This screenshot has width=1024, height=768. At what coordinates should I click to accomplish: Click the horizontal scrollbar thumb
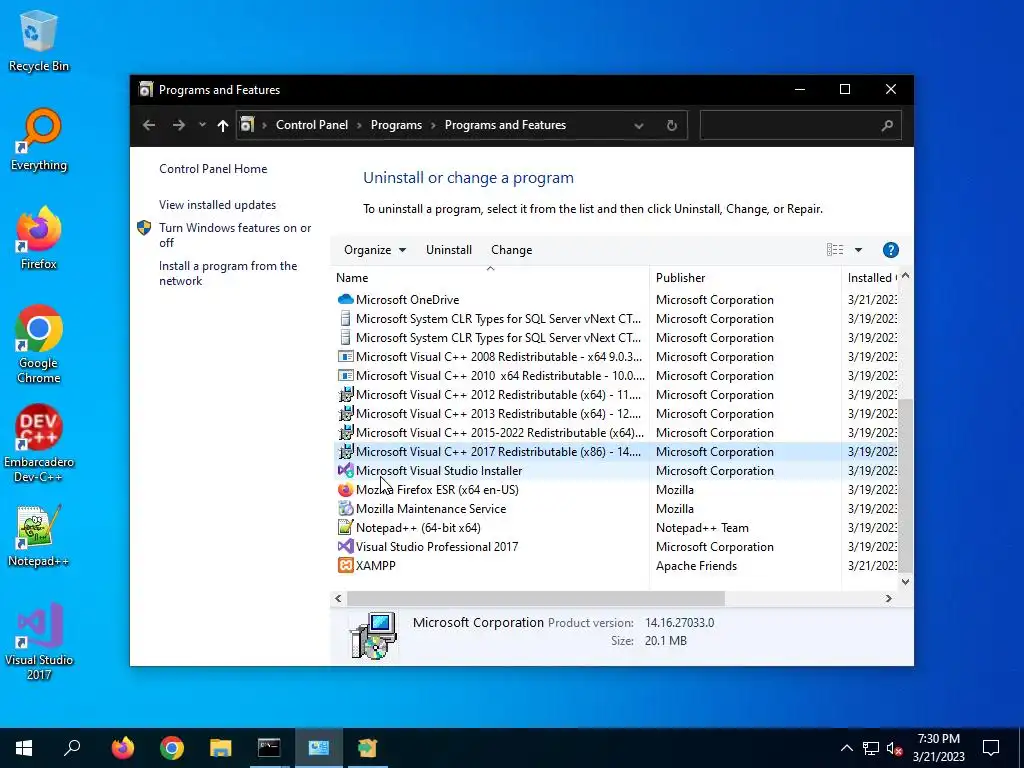(536, 598)
